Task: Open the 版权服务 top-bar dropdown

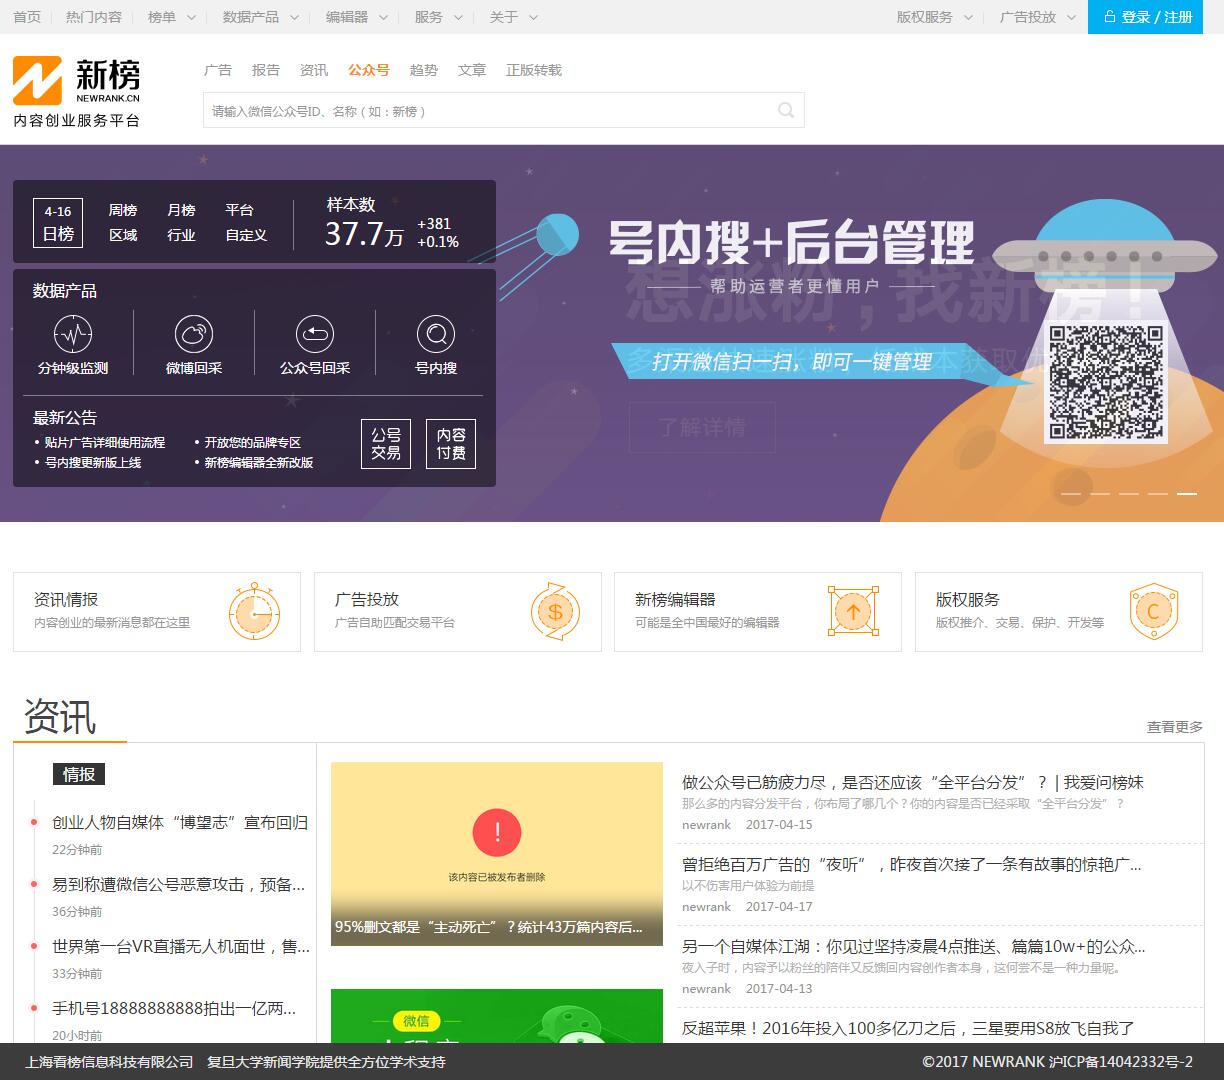Action: 935,17
